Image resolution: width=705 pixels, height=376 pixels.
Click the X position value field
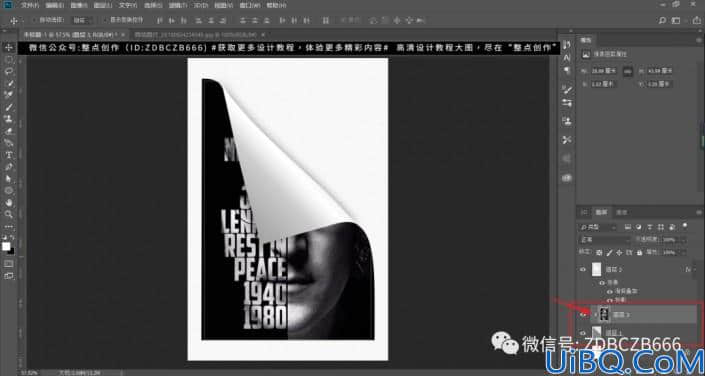tap(603, 84)
